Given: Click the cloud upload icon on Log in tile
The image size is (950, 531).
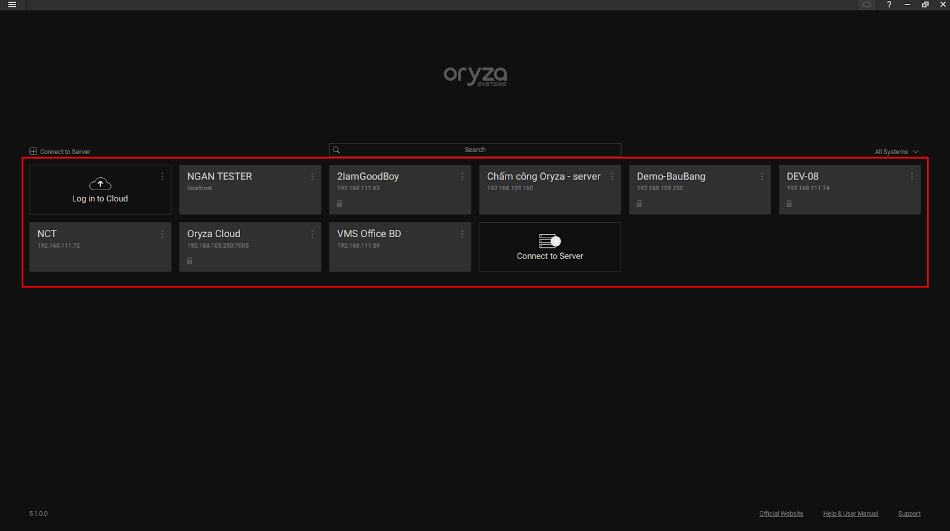Looking at the screenshot, I should (x=100, y=183).
